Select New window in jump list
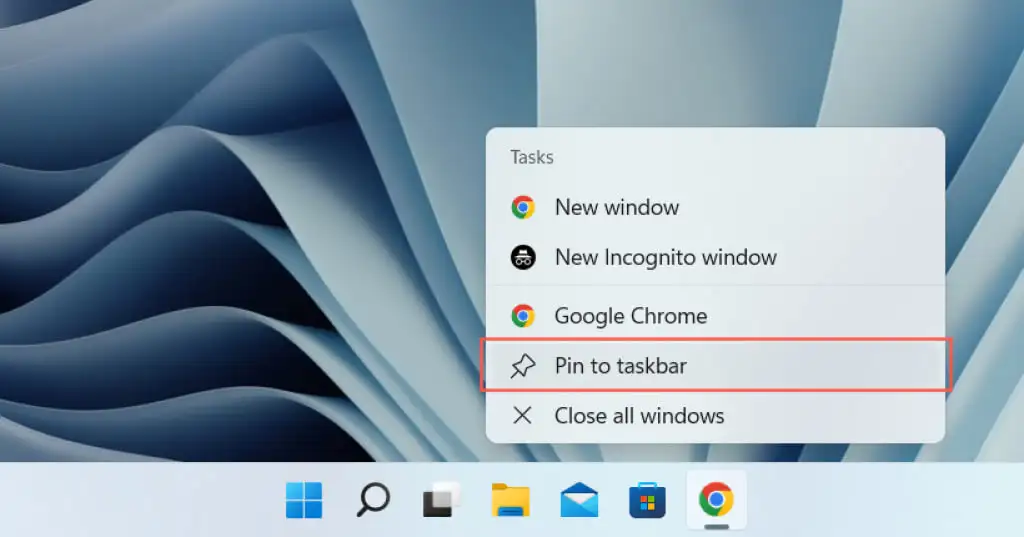Screen dimensions: 1024x537 coord(716,207)
